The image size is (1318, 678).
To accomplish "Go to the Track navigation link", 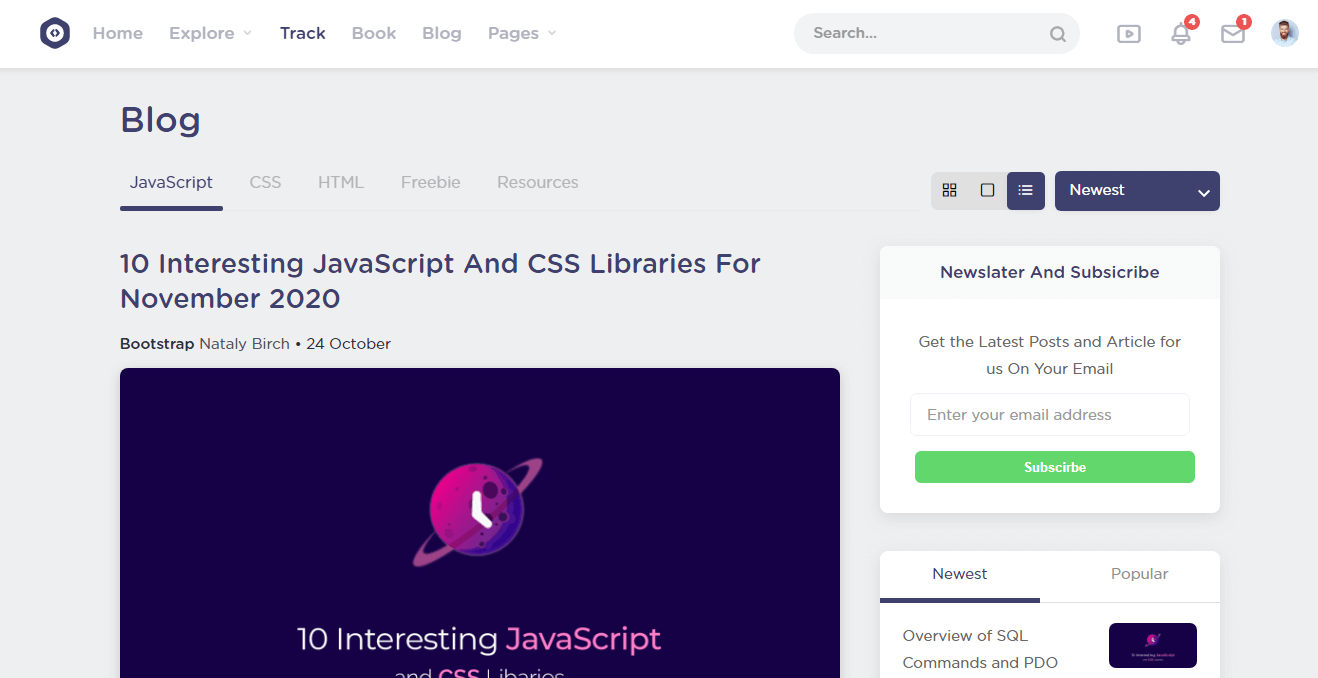I will (x=302, y=33).
